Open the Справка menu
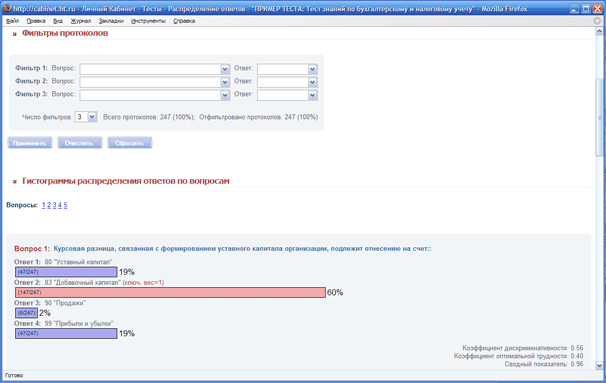 tap(184, 21)
